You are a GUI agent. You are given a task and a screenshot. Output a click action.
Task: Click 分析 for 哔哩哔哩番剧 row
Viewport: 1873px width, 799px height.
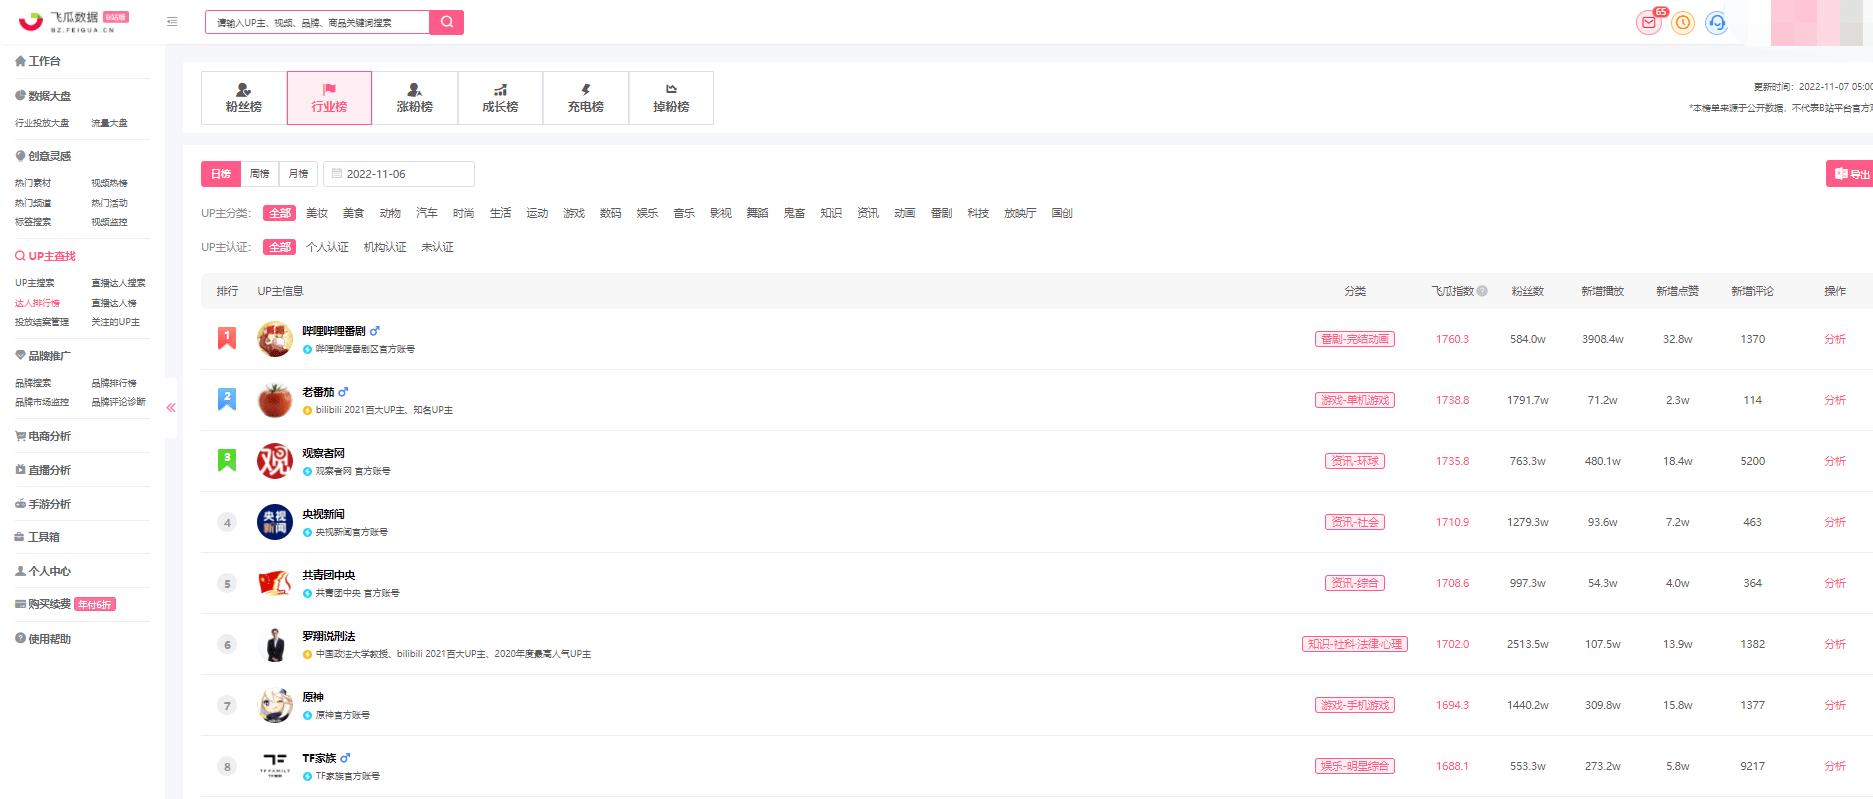1835,339
